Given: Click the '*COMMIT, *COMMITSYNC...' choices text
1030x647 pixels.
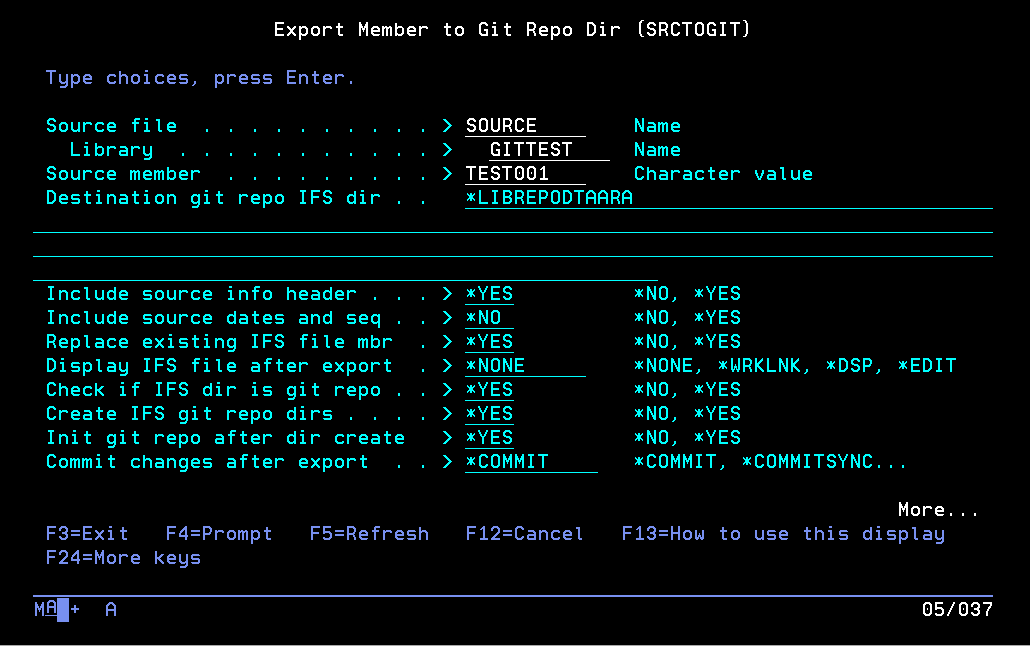Looking at the screenshot, I should coord(770,462).
